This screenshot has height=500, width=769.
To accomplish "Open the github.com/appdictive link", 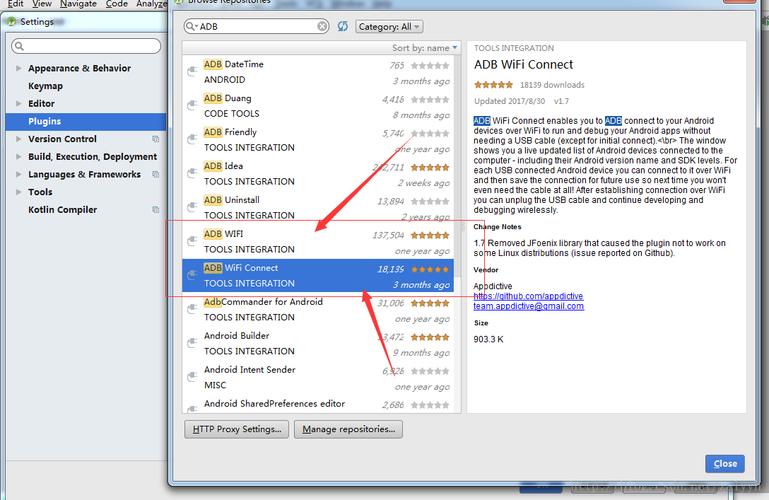I will [528, 296].
